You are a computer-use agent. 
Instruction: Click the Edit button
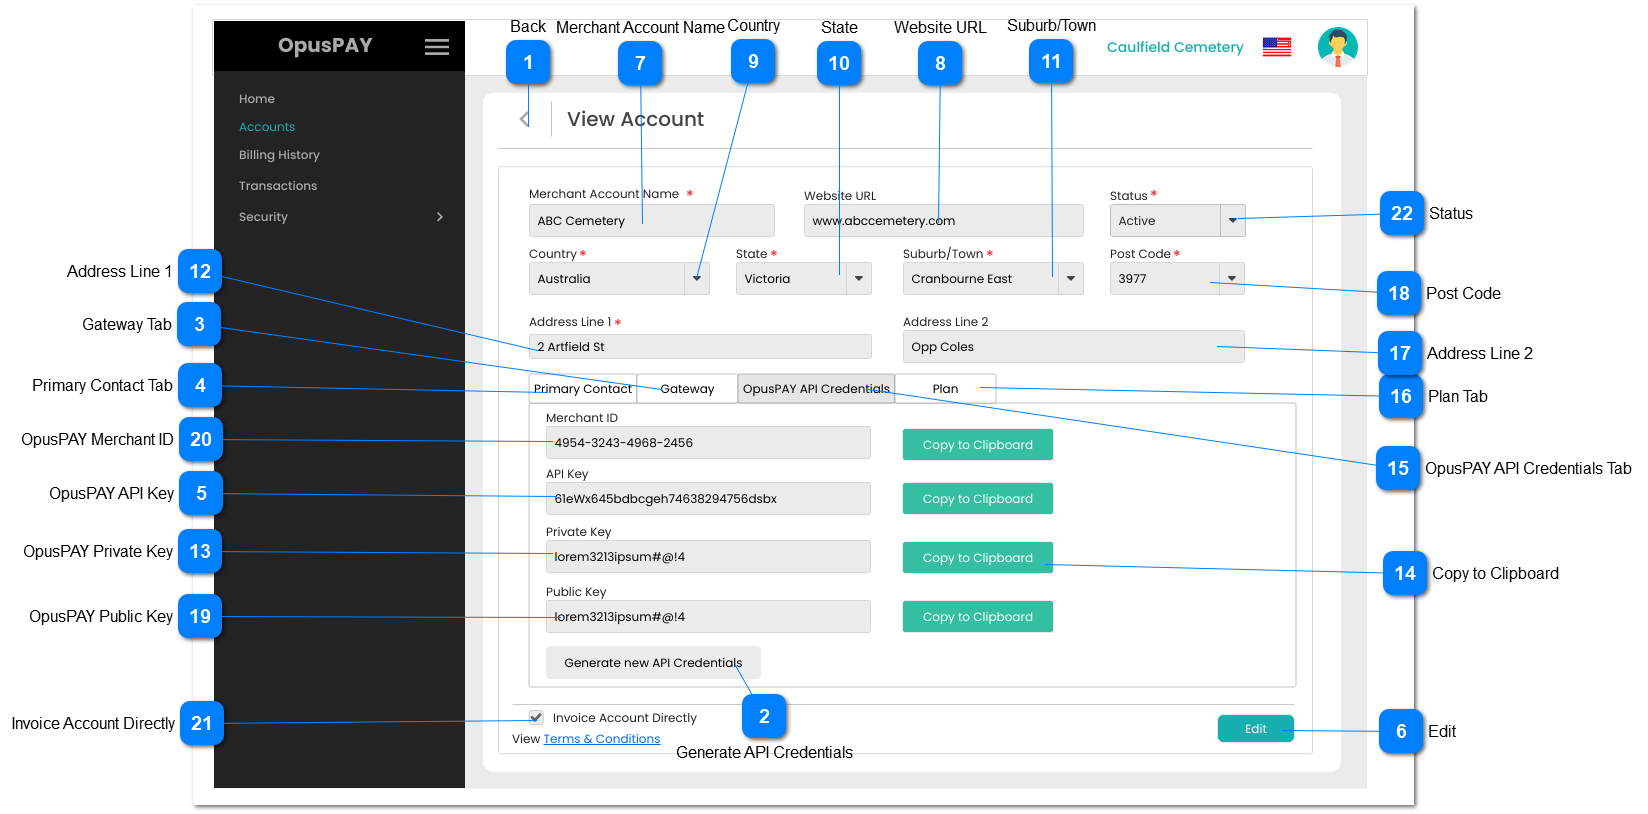point(1255,729)
